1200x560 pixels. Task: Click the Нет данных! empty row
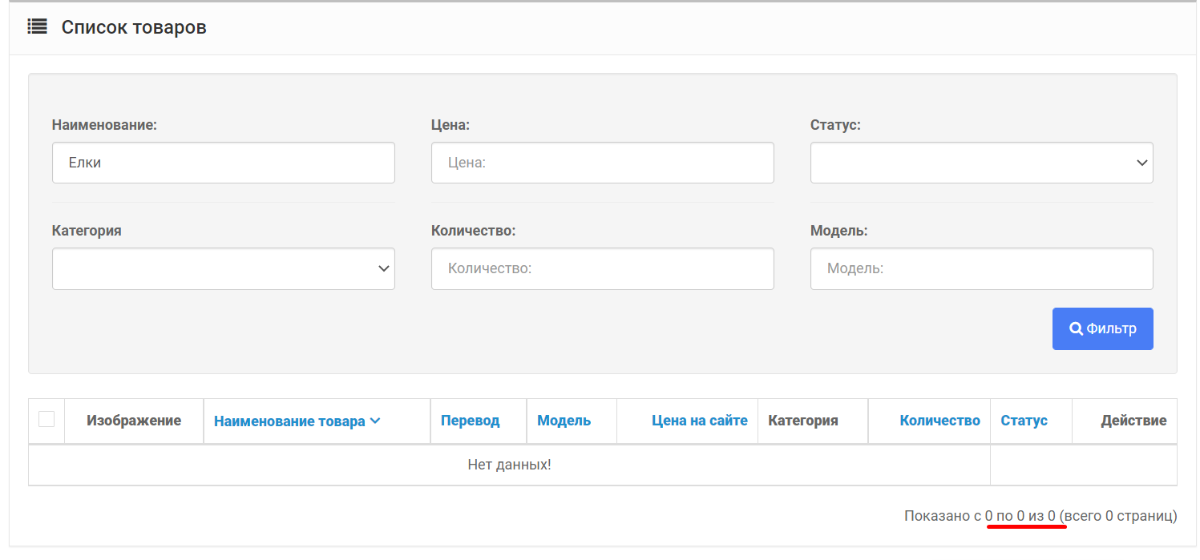coord(509,465)
